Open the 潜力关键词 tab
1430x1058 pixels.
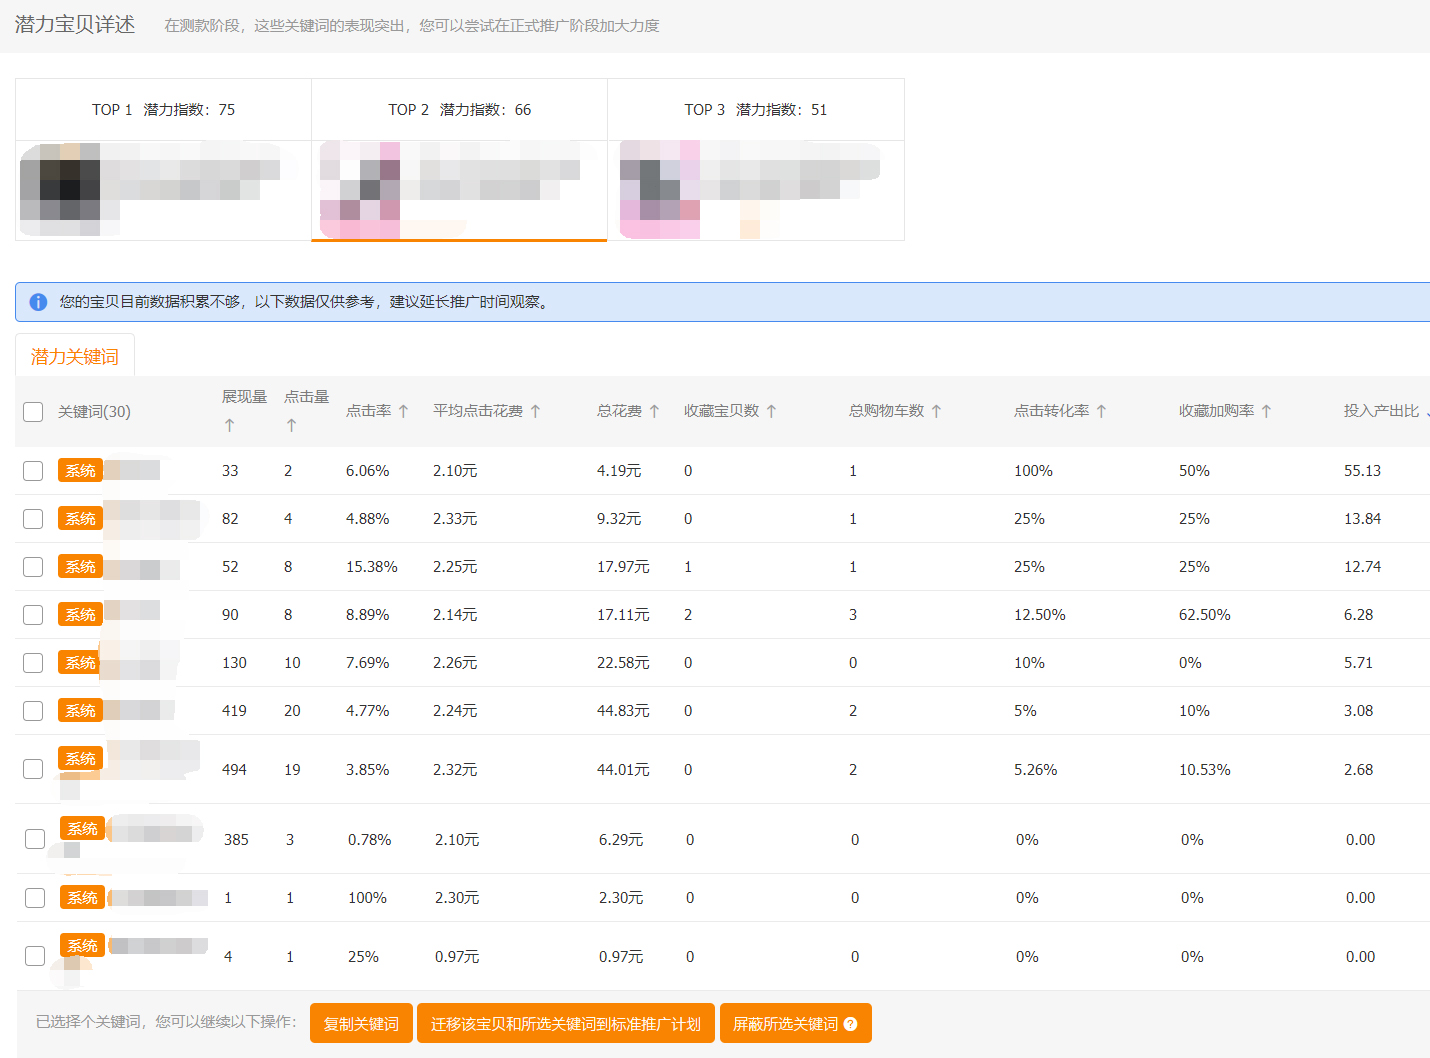tap(75, 357)
